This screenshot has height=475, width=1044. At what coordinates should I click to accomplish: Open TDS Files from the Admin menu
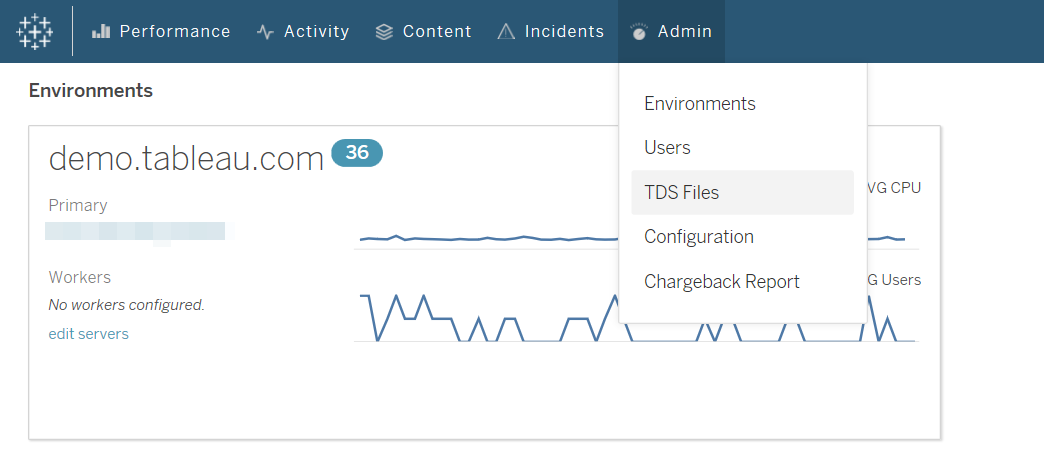pos(742,193)
